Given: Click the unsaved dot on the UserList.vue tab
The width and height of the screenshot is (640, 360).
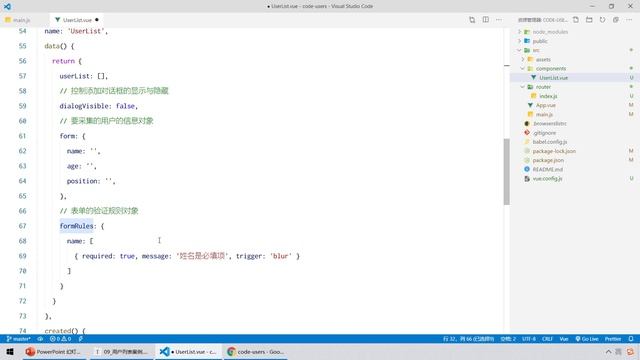Looking at the screenshot, I should (97, 20).
